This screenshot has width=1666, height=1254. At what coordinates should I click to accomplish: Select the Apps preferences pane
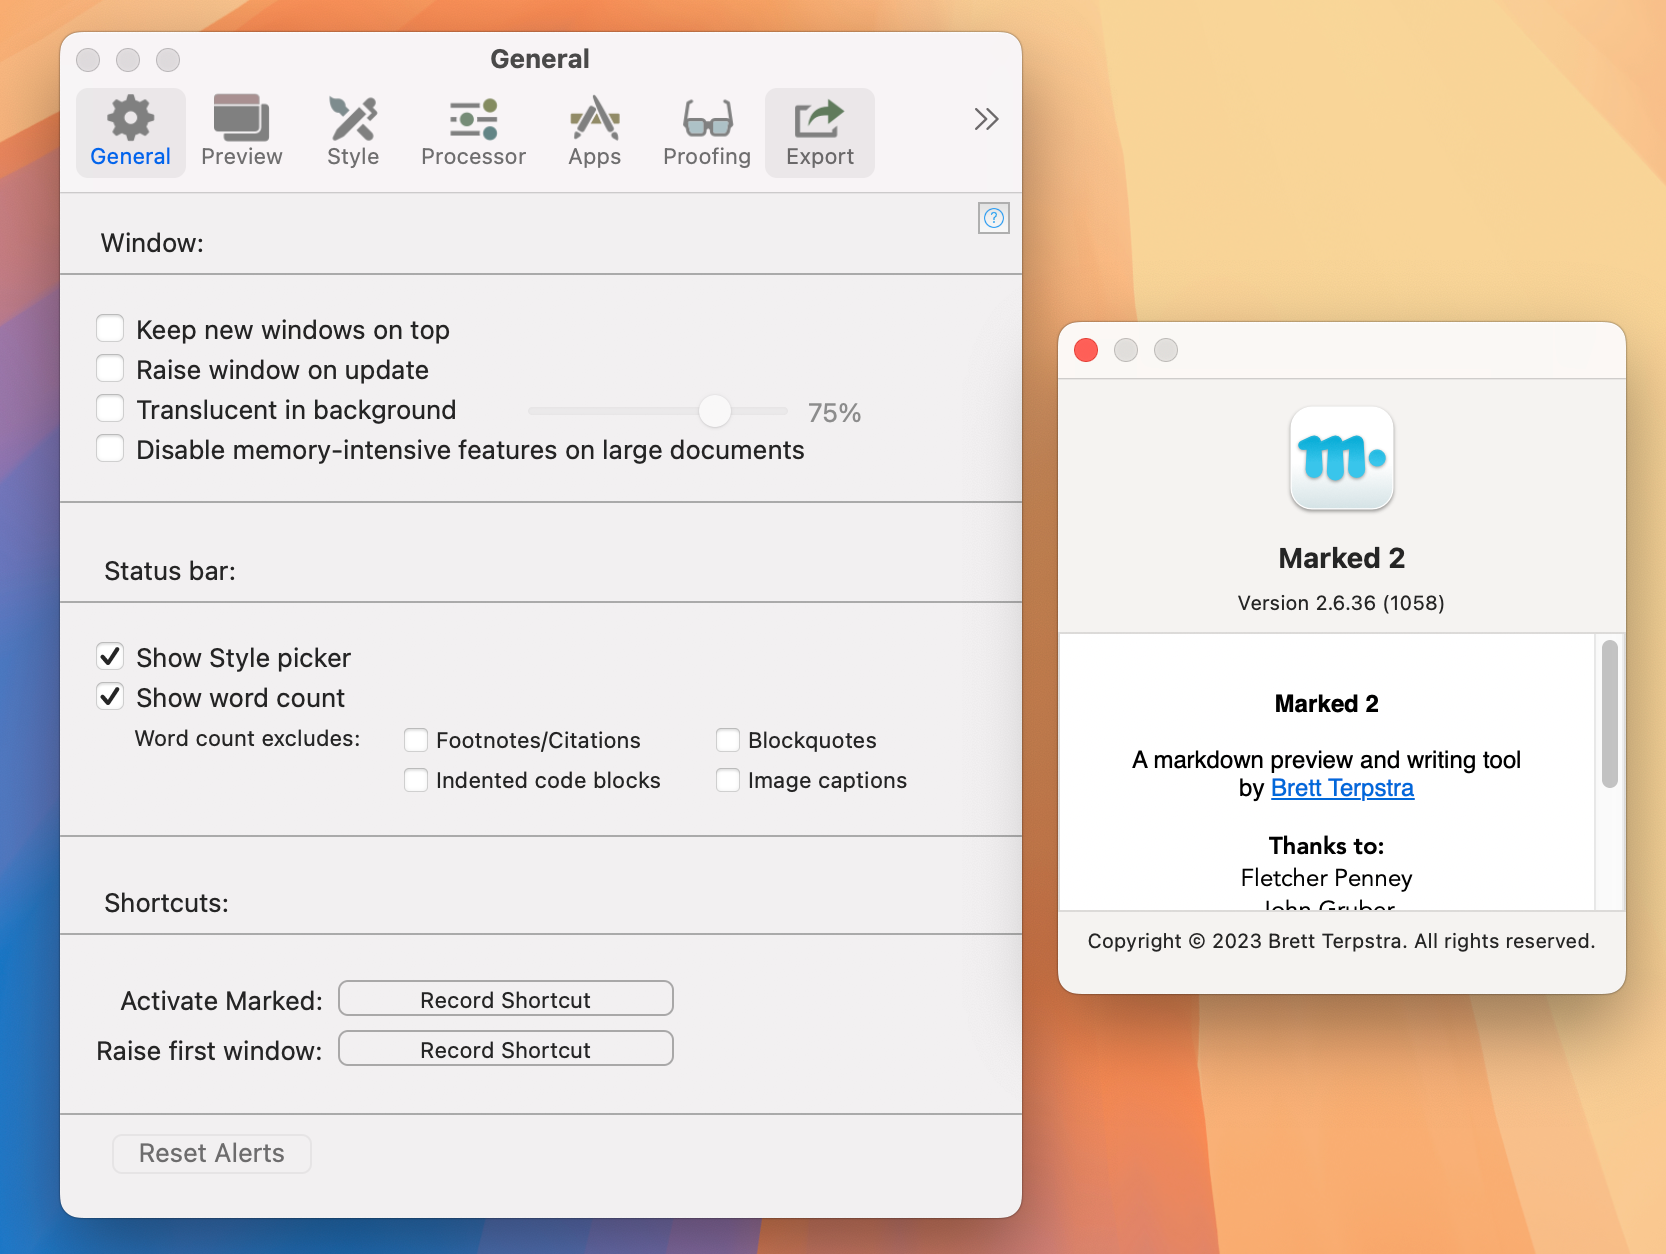click(595, 133)
